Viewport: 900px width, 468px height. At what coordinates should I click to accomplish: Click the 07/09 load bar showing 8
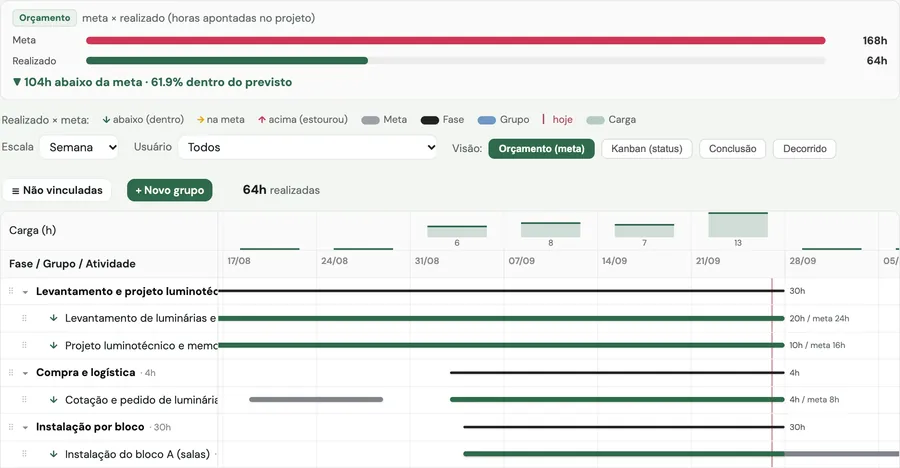coord(550,230)
